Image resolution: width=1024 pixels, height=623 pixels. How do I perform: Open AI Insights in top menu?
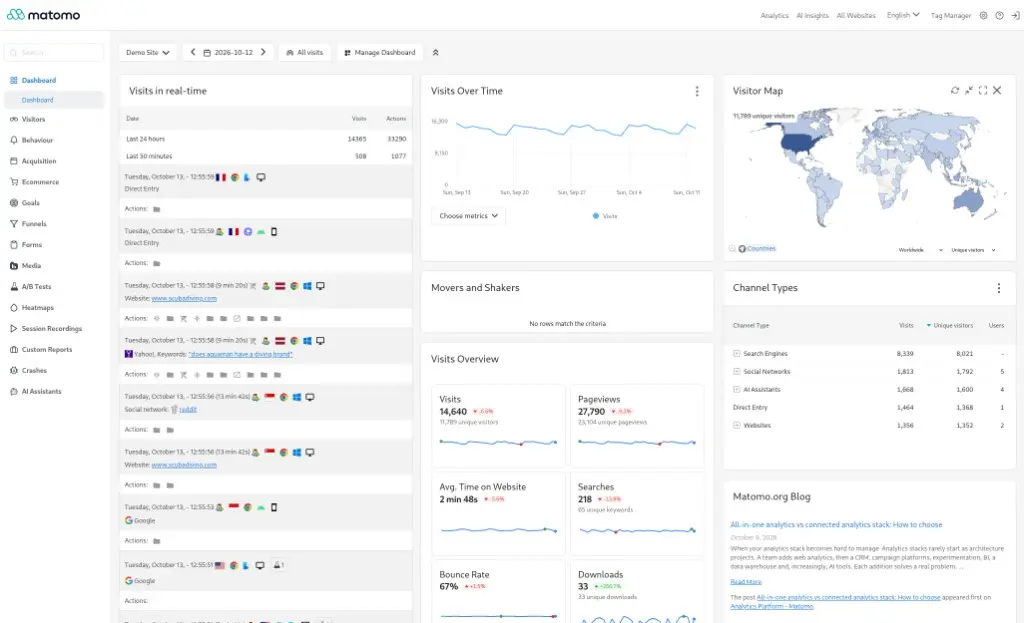click(812, 15)
